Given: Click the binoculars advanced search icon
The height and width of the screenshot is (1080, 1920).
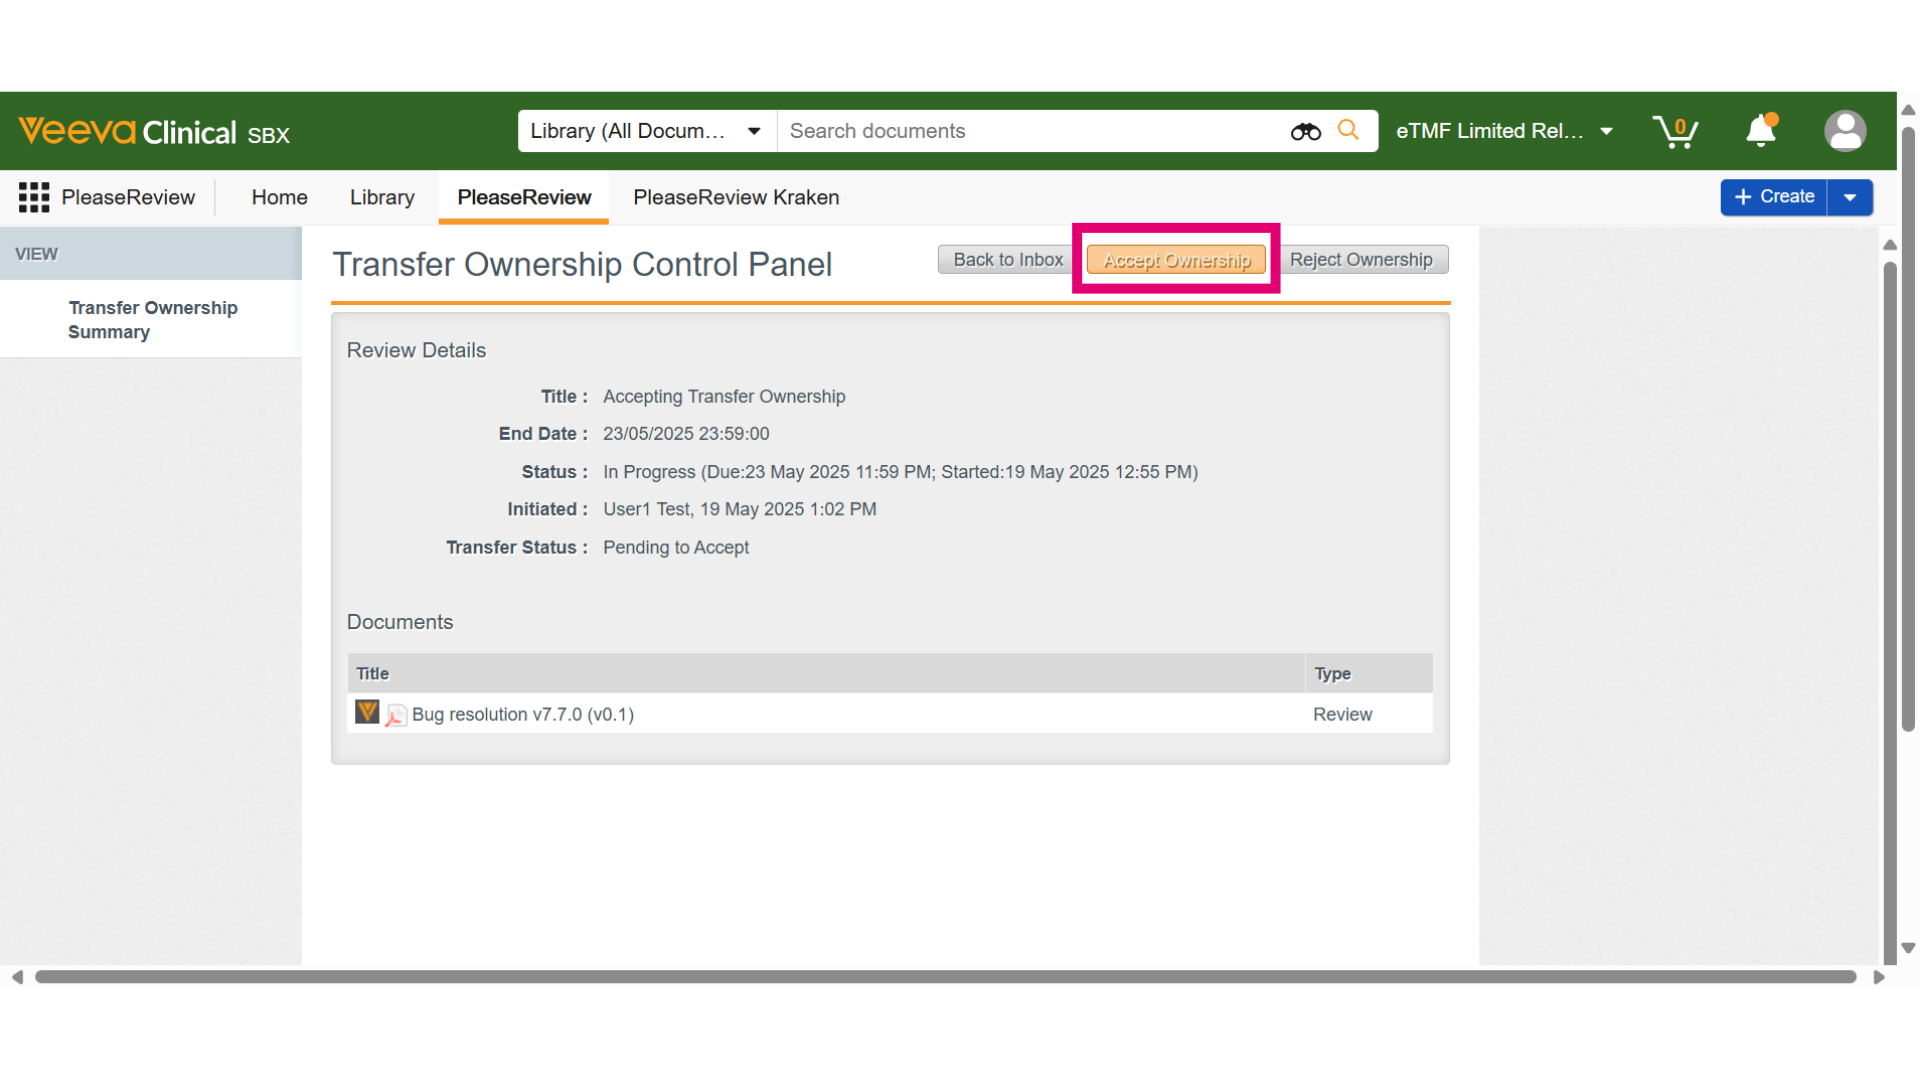Looking at the screenshot, I should (1305, 131).
